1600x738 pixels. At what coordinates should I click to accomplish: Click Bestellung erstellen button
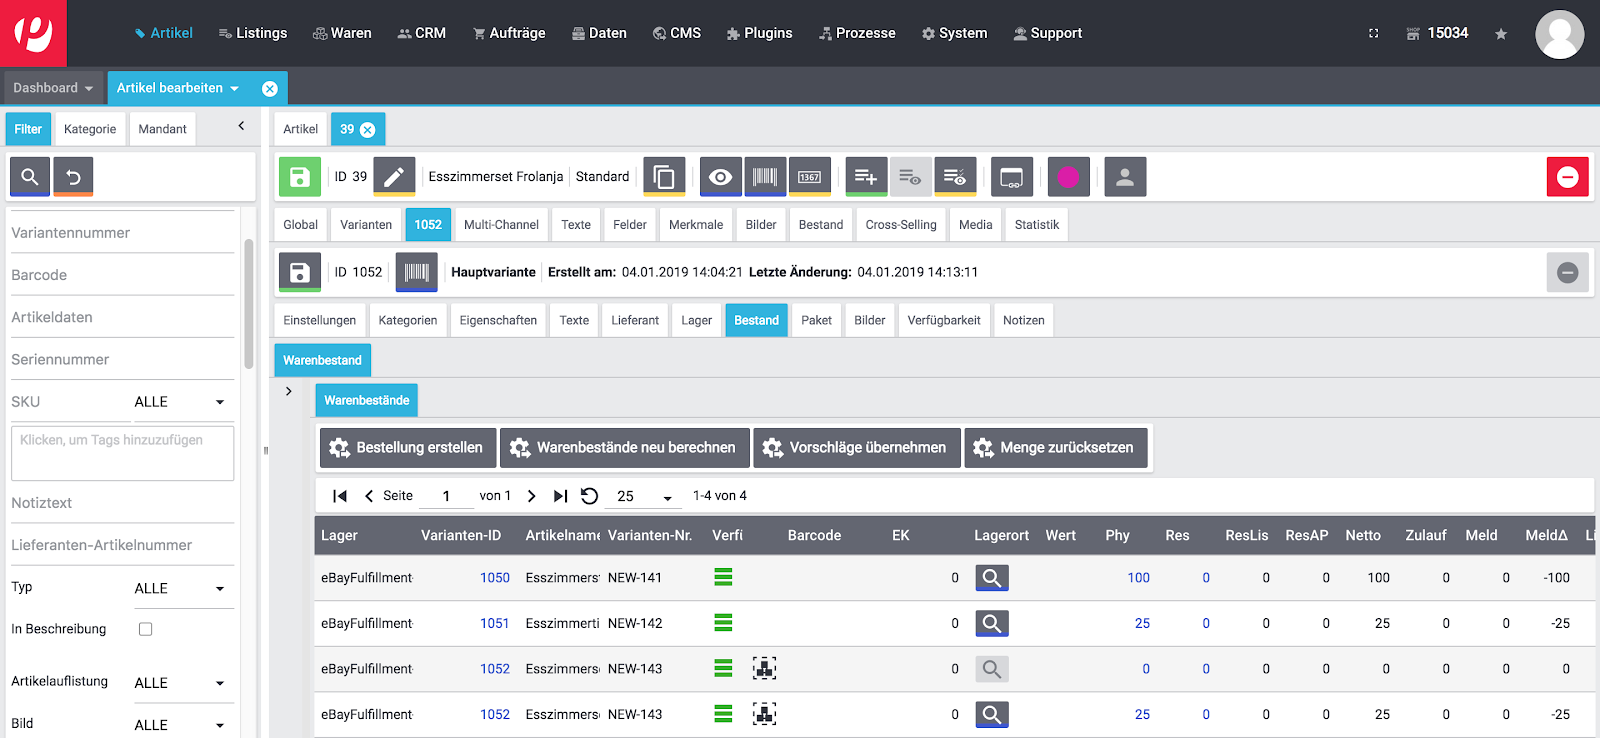pos(407,448)
